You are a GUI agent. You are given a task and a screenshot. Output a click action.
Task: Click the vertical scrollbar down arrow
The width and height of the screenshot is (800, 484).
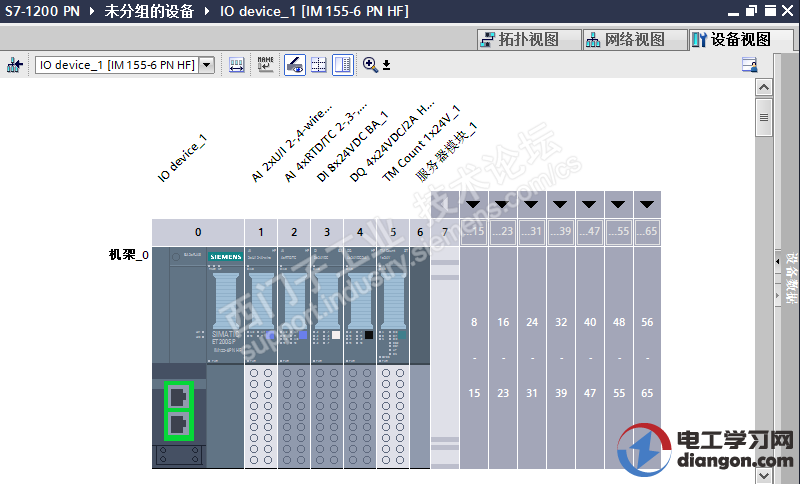pos(764,475)
